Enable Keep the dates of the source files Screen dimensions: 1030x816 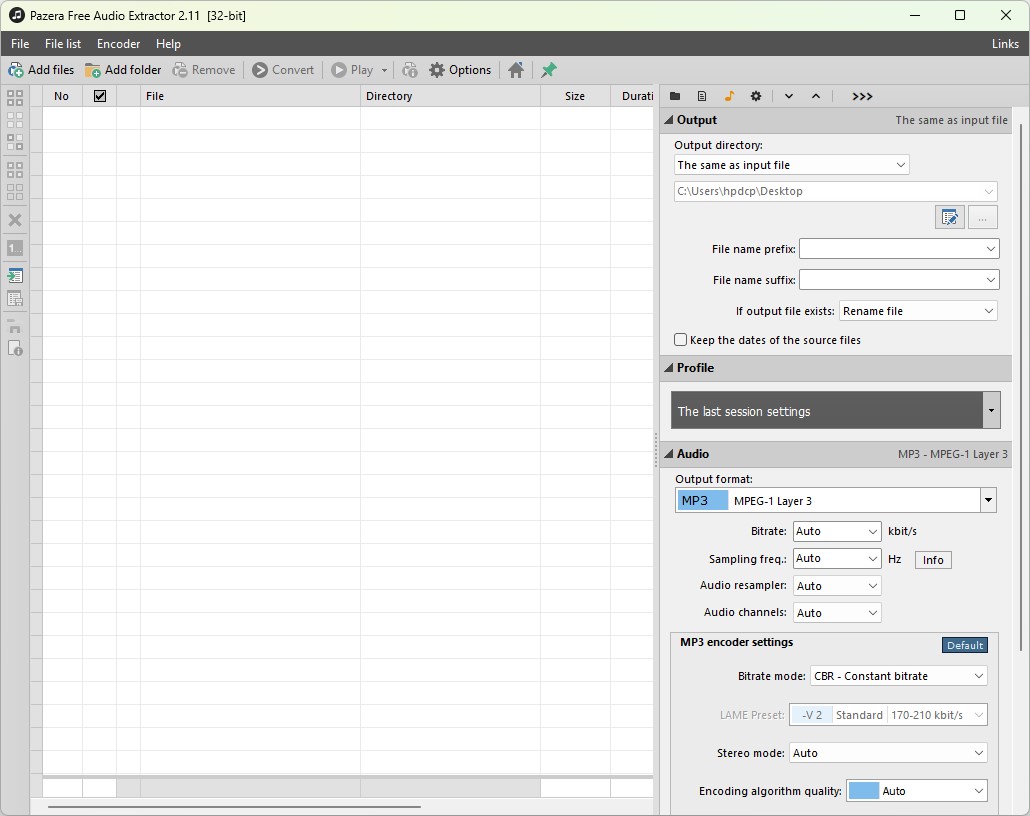(x=681, y=340)
